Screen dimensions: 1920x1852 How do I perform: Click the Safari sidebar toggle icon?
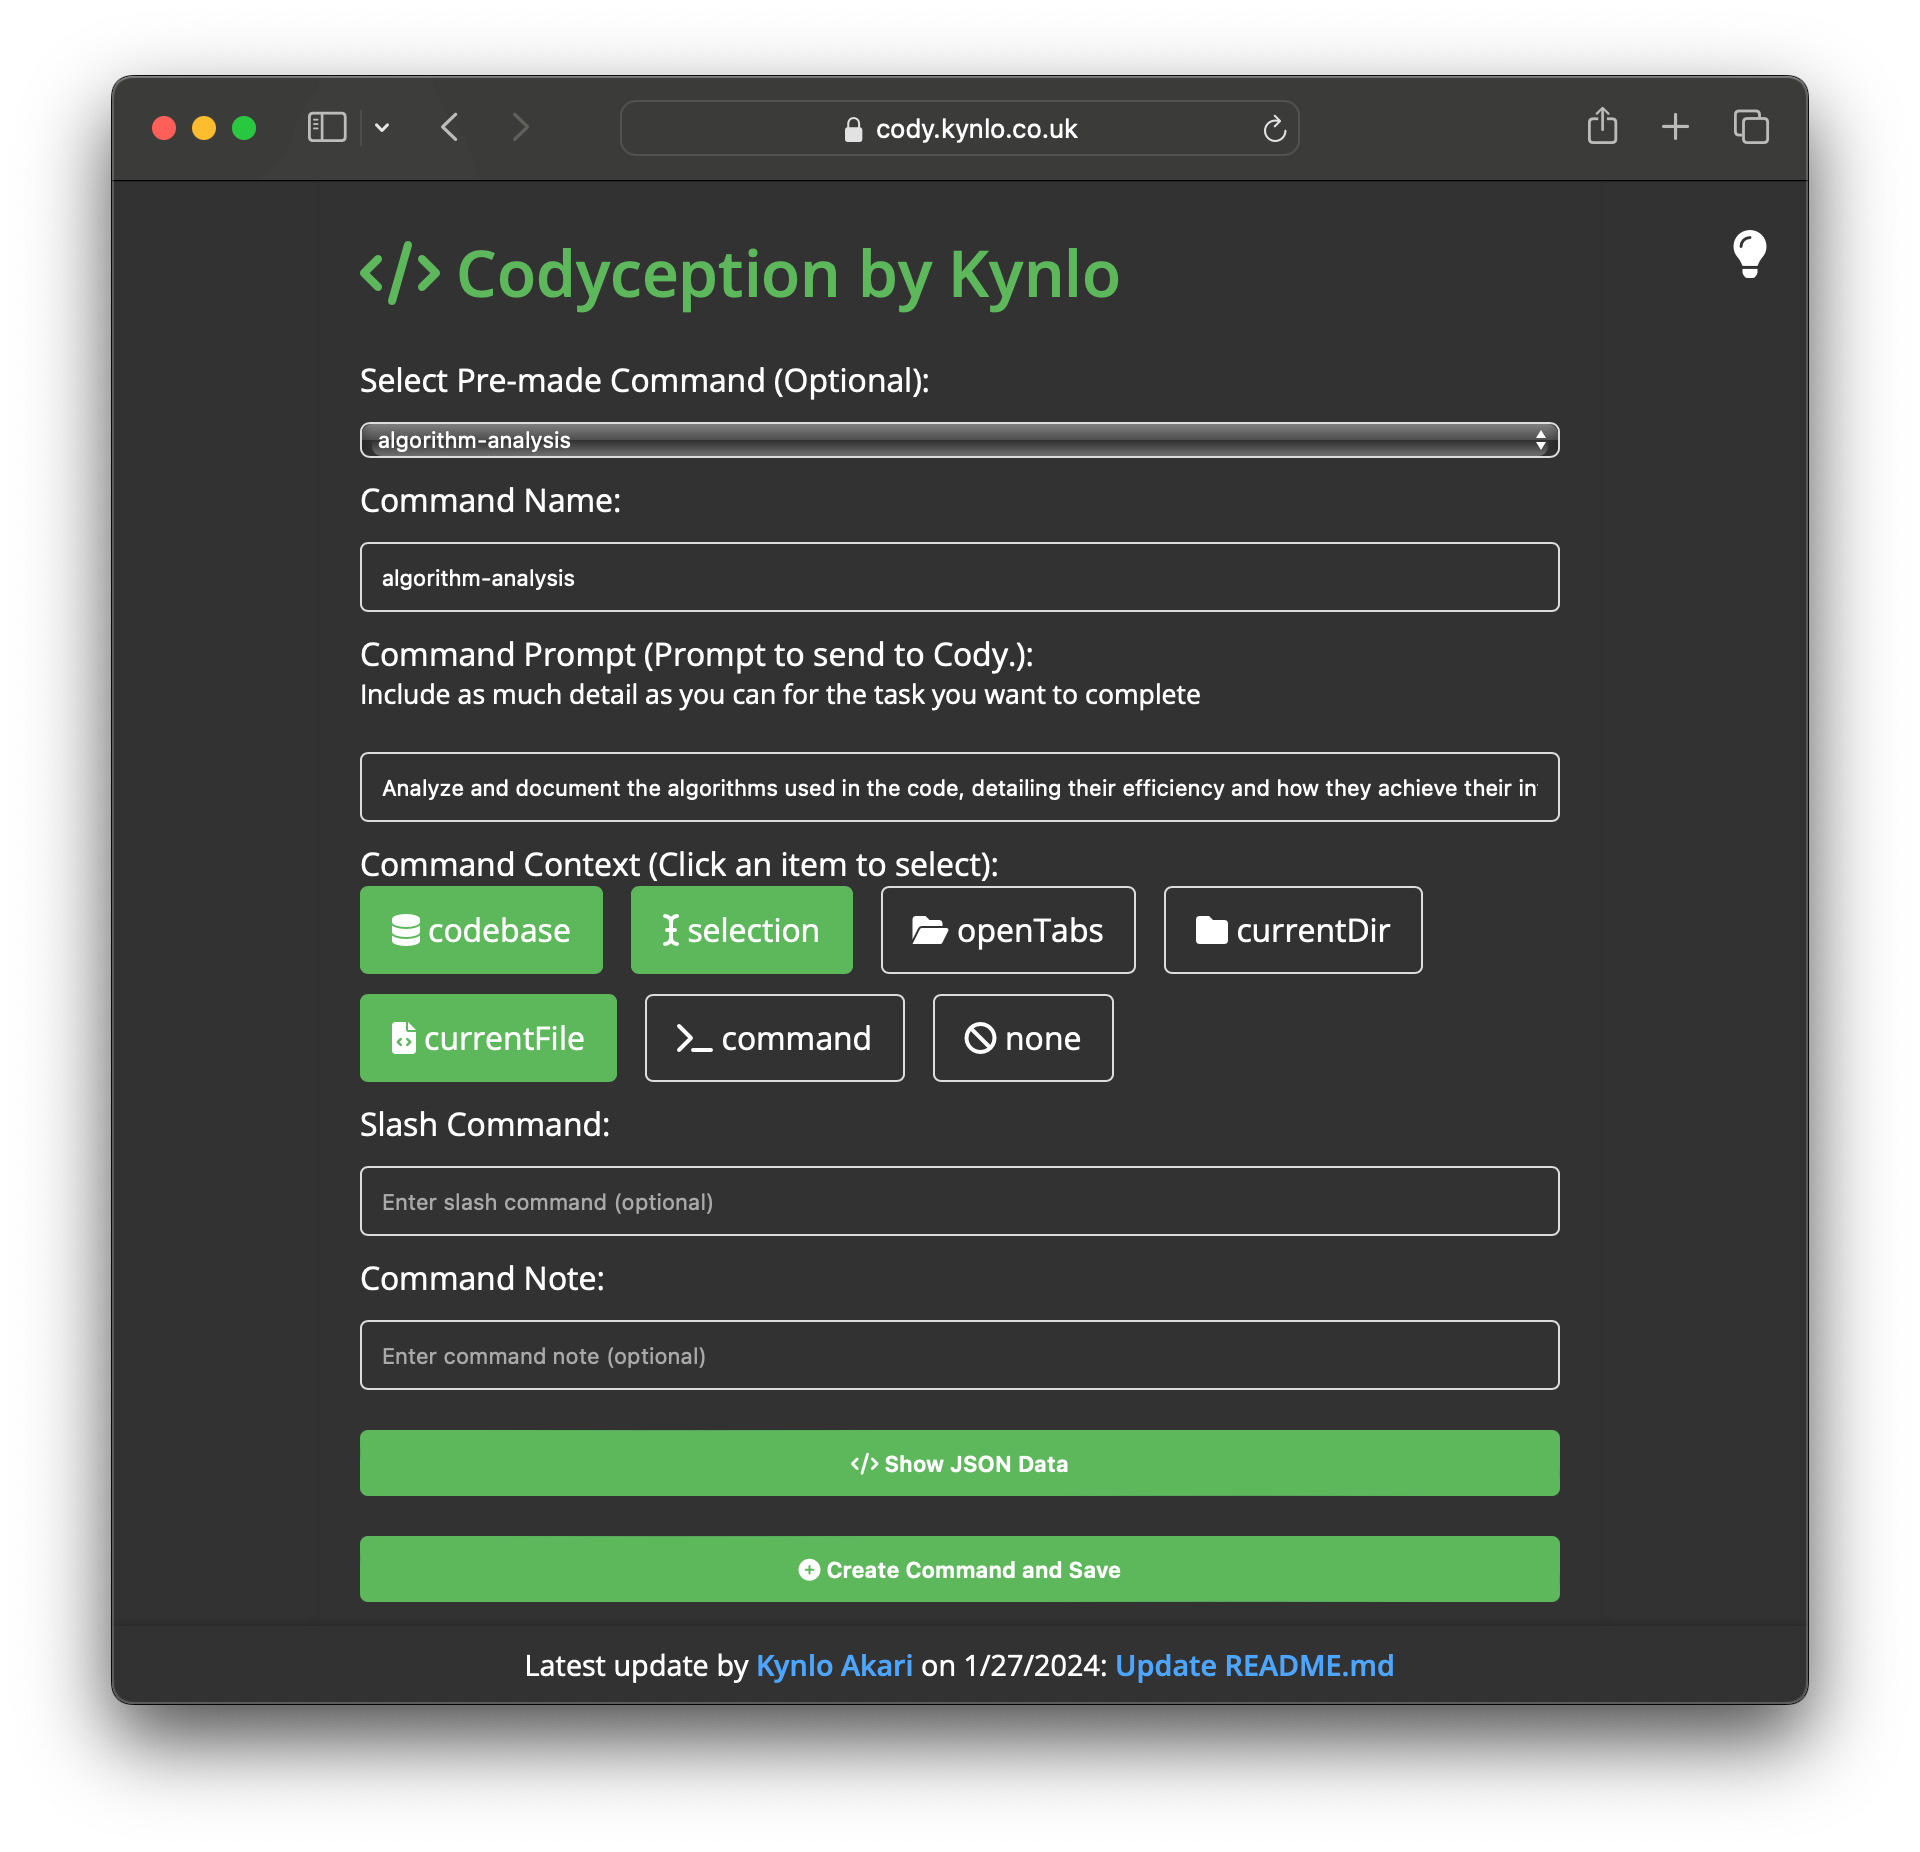click(327, 128)
